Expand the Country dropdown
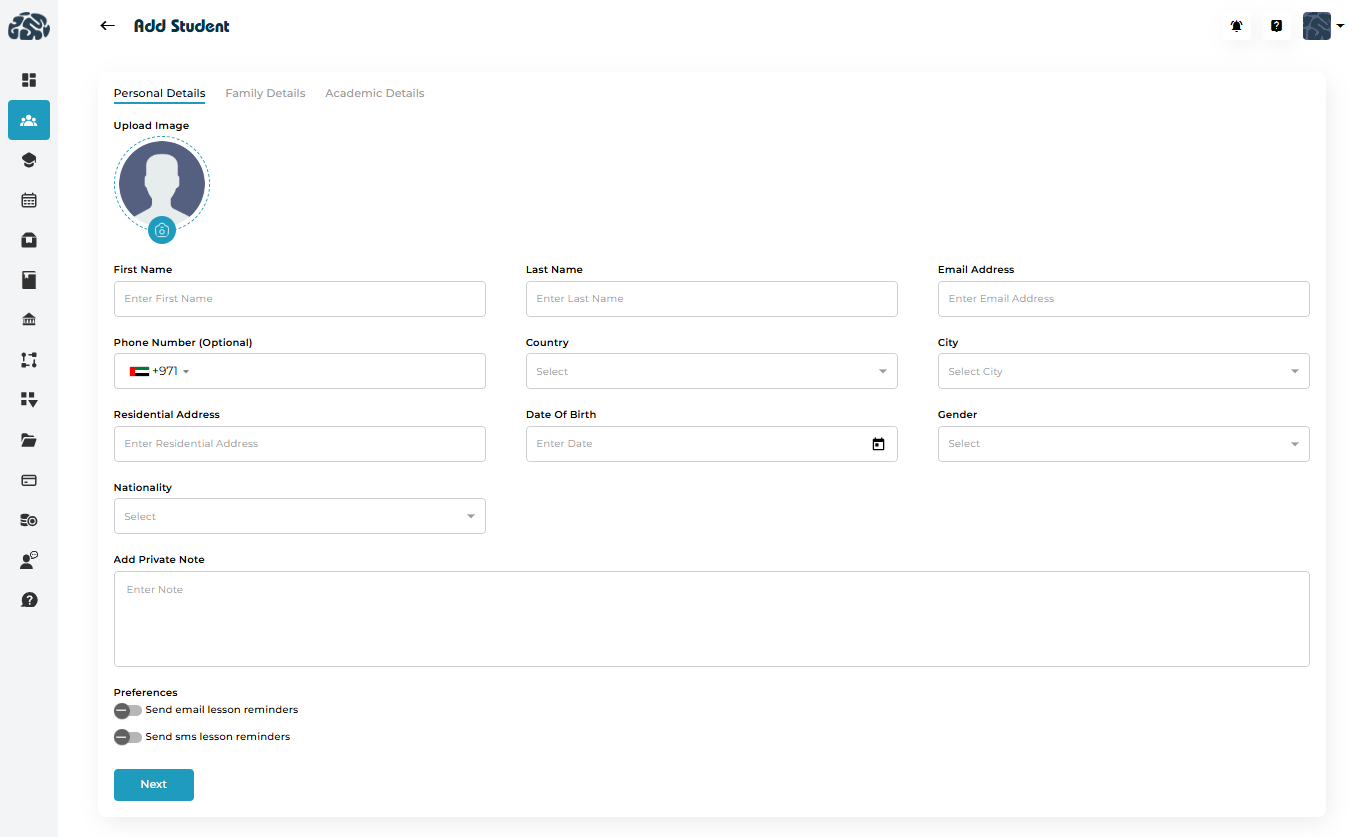Image resolution: width=1366 pixels, height=837 pixels. pyautogui.click(x=711, y=371)
